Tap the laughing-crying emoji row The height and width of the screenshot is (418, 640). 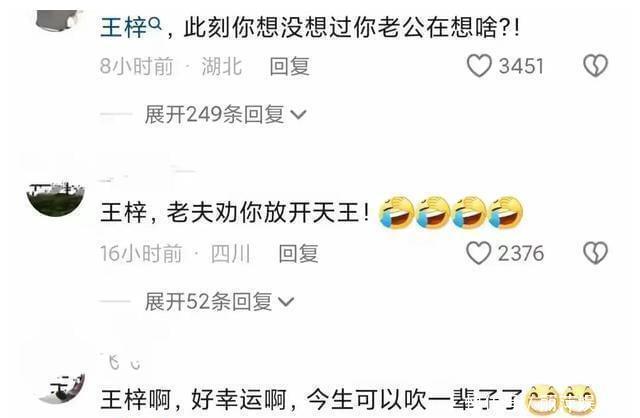[x=451, y=212]
